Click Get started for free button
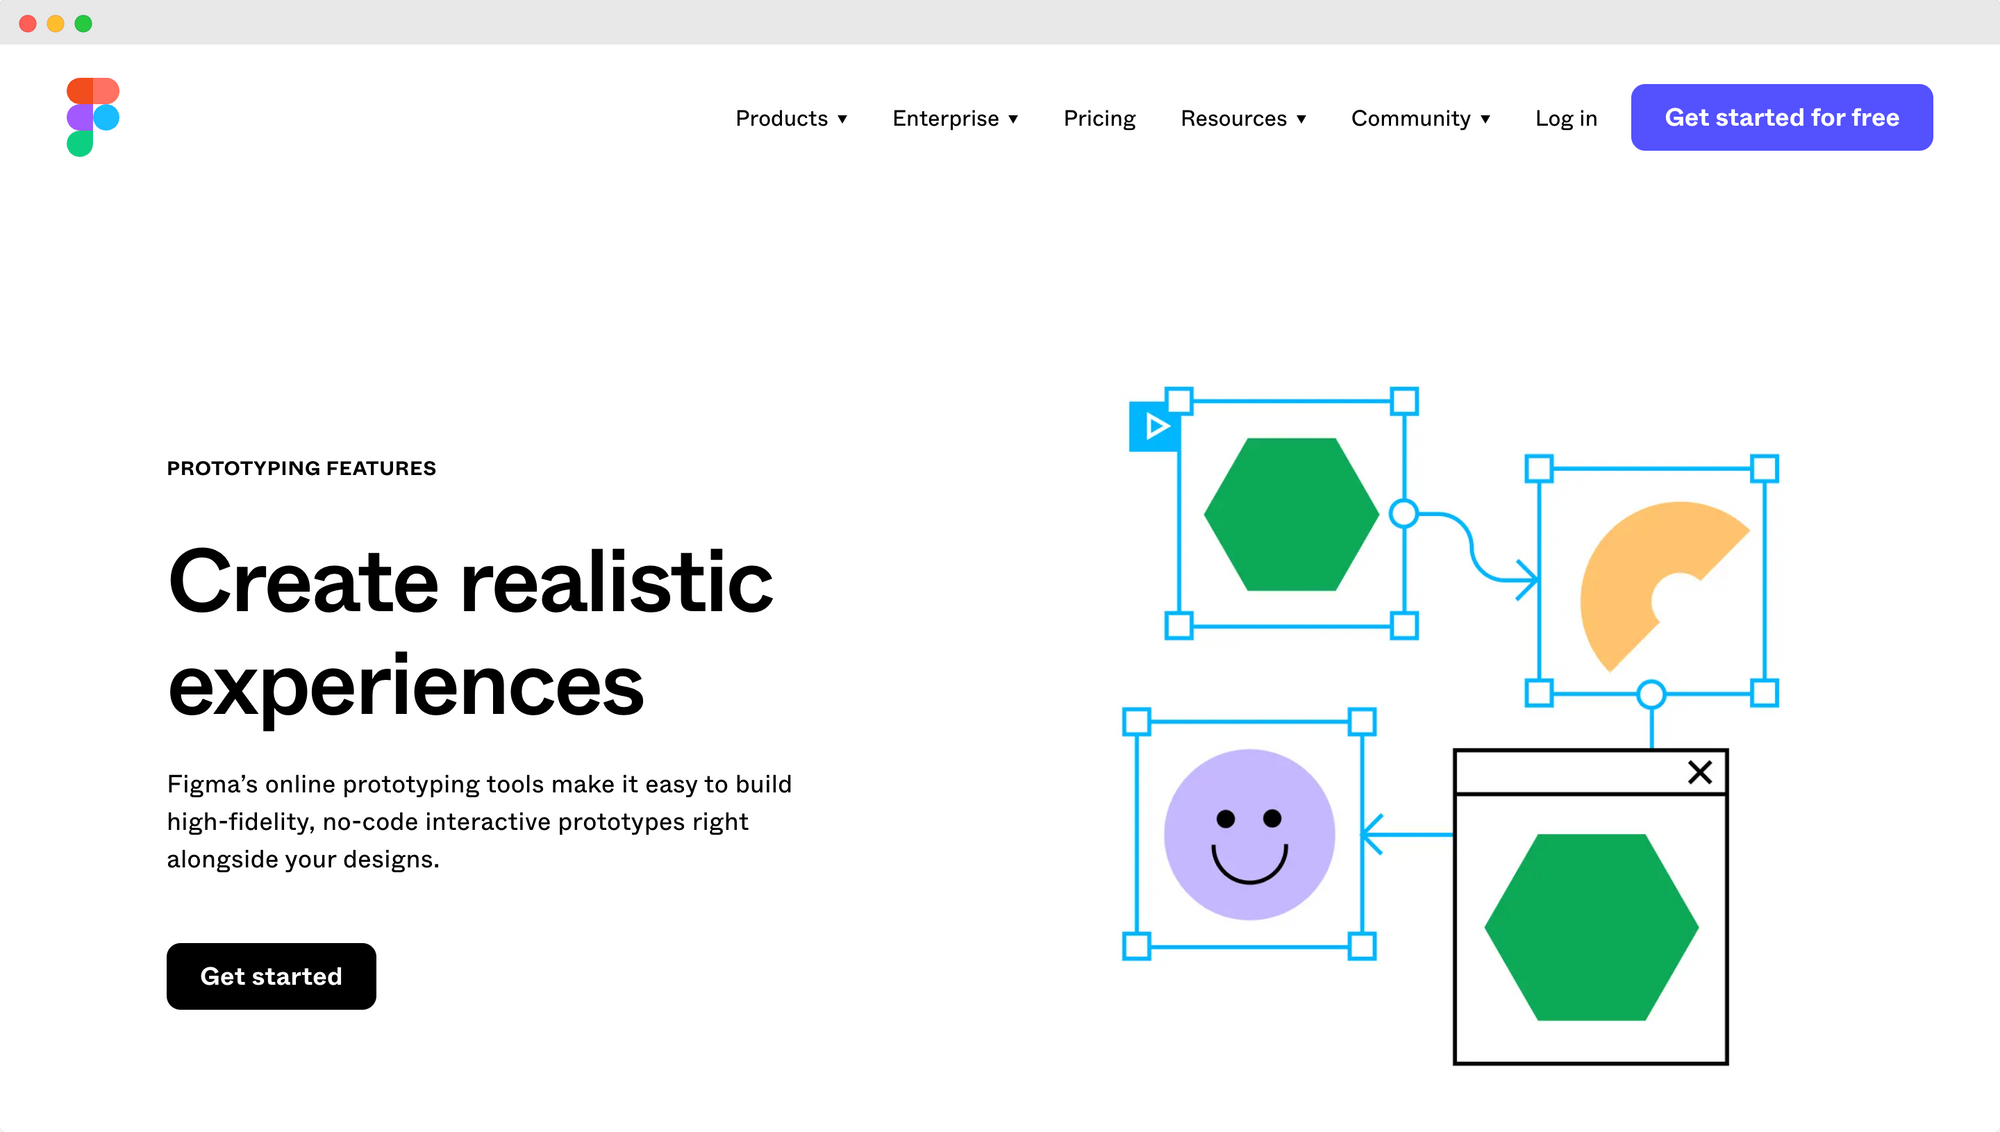The height and width of the screenshot is (1132, 2000). (x=1781, y=117)
